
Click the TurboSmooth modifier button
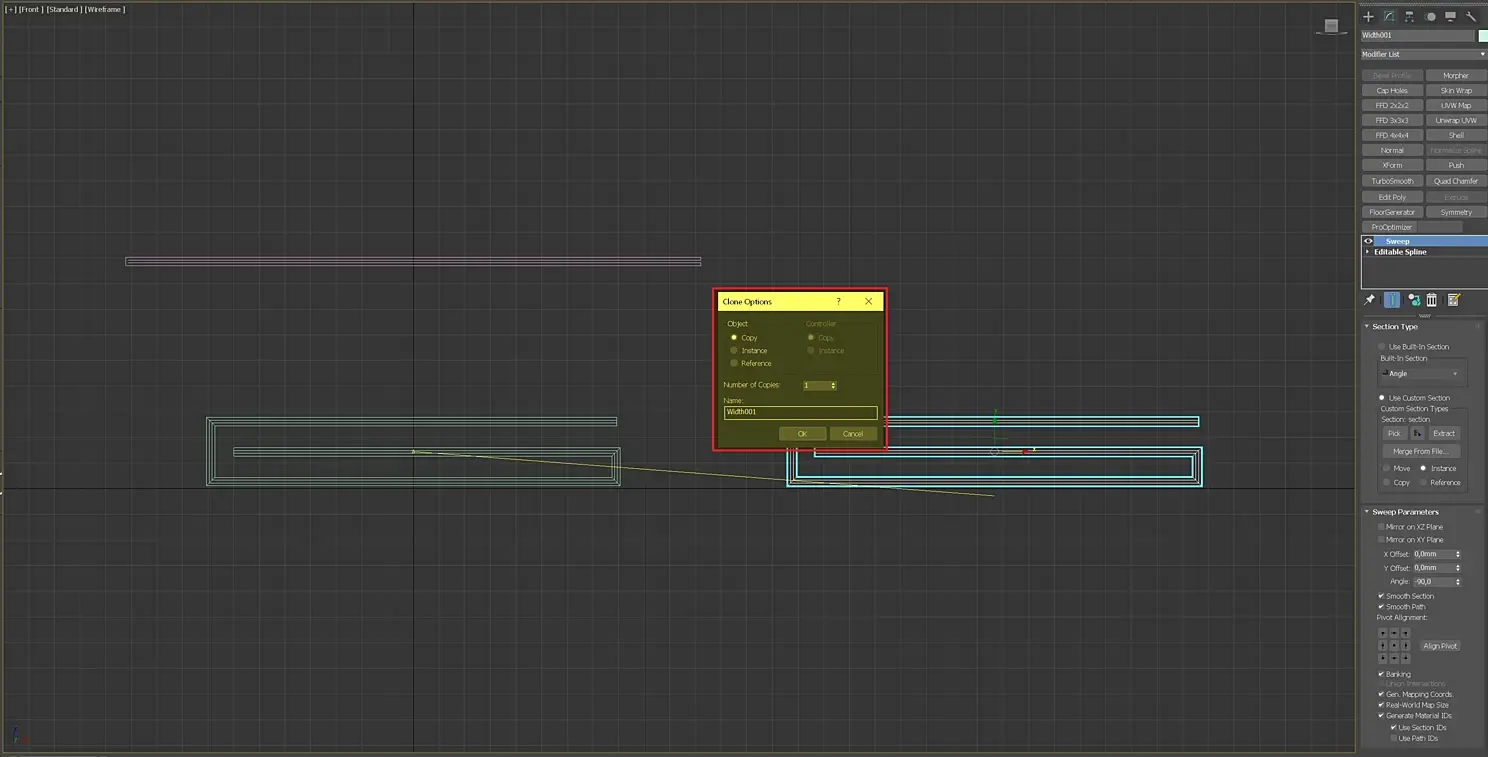[x=1392, y=181]
